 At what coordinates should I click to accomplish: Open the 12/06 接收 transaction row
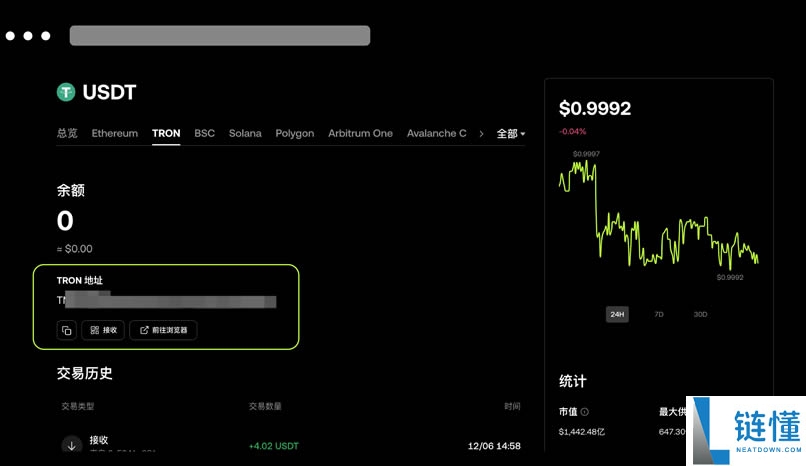coord(290,445)
